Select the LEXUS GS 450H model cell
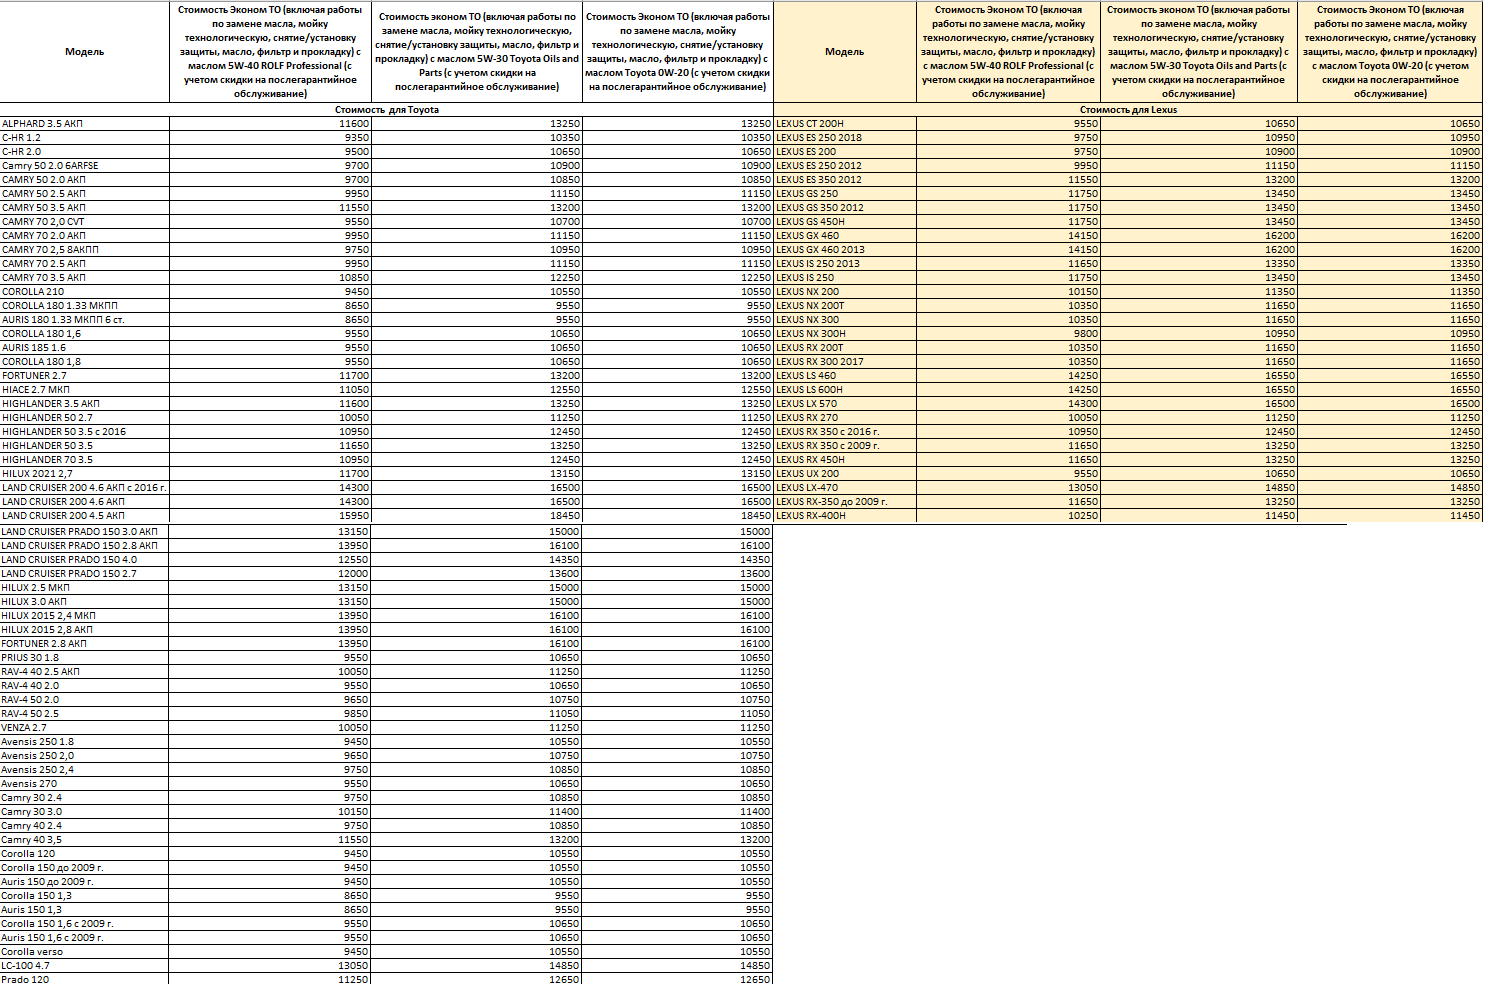This screenshot has width=1488, height=984. point(845,222)
